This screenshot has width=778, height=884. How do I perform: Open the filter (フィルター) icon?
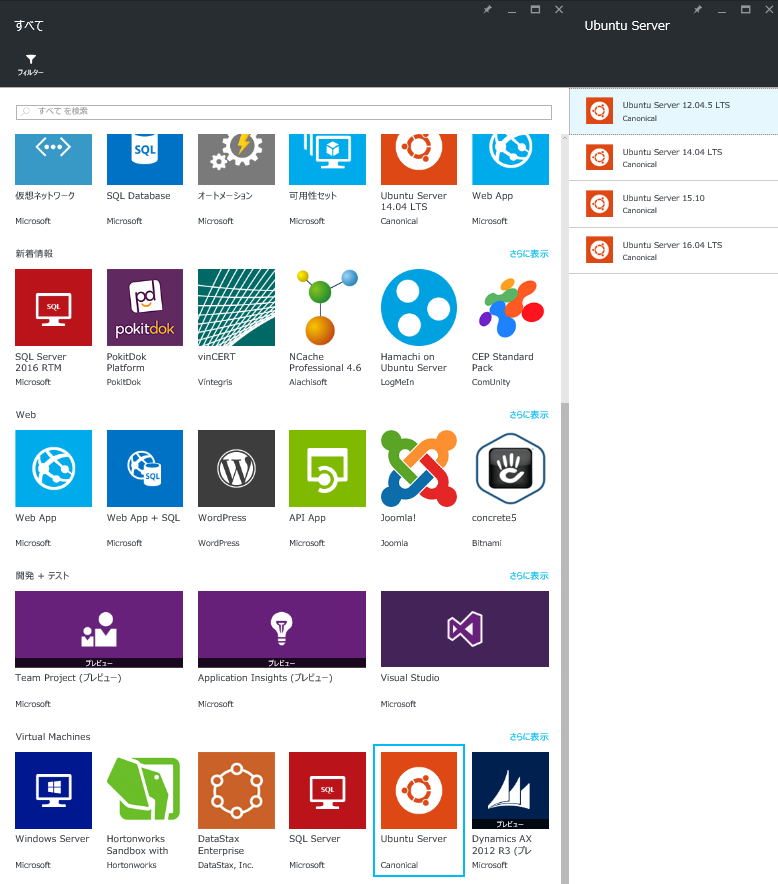(30, 64)
